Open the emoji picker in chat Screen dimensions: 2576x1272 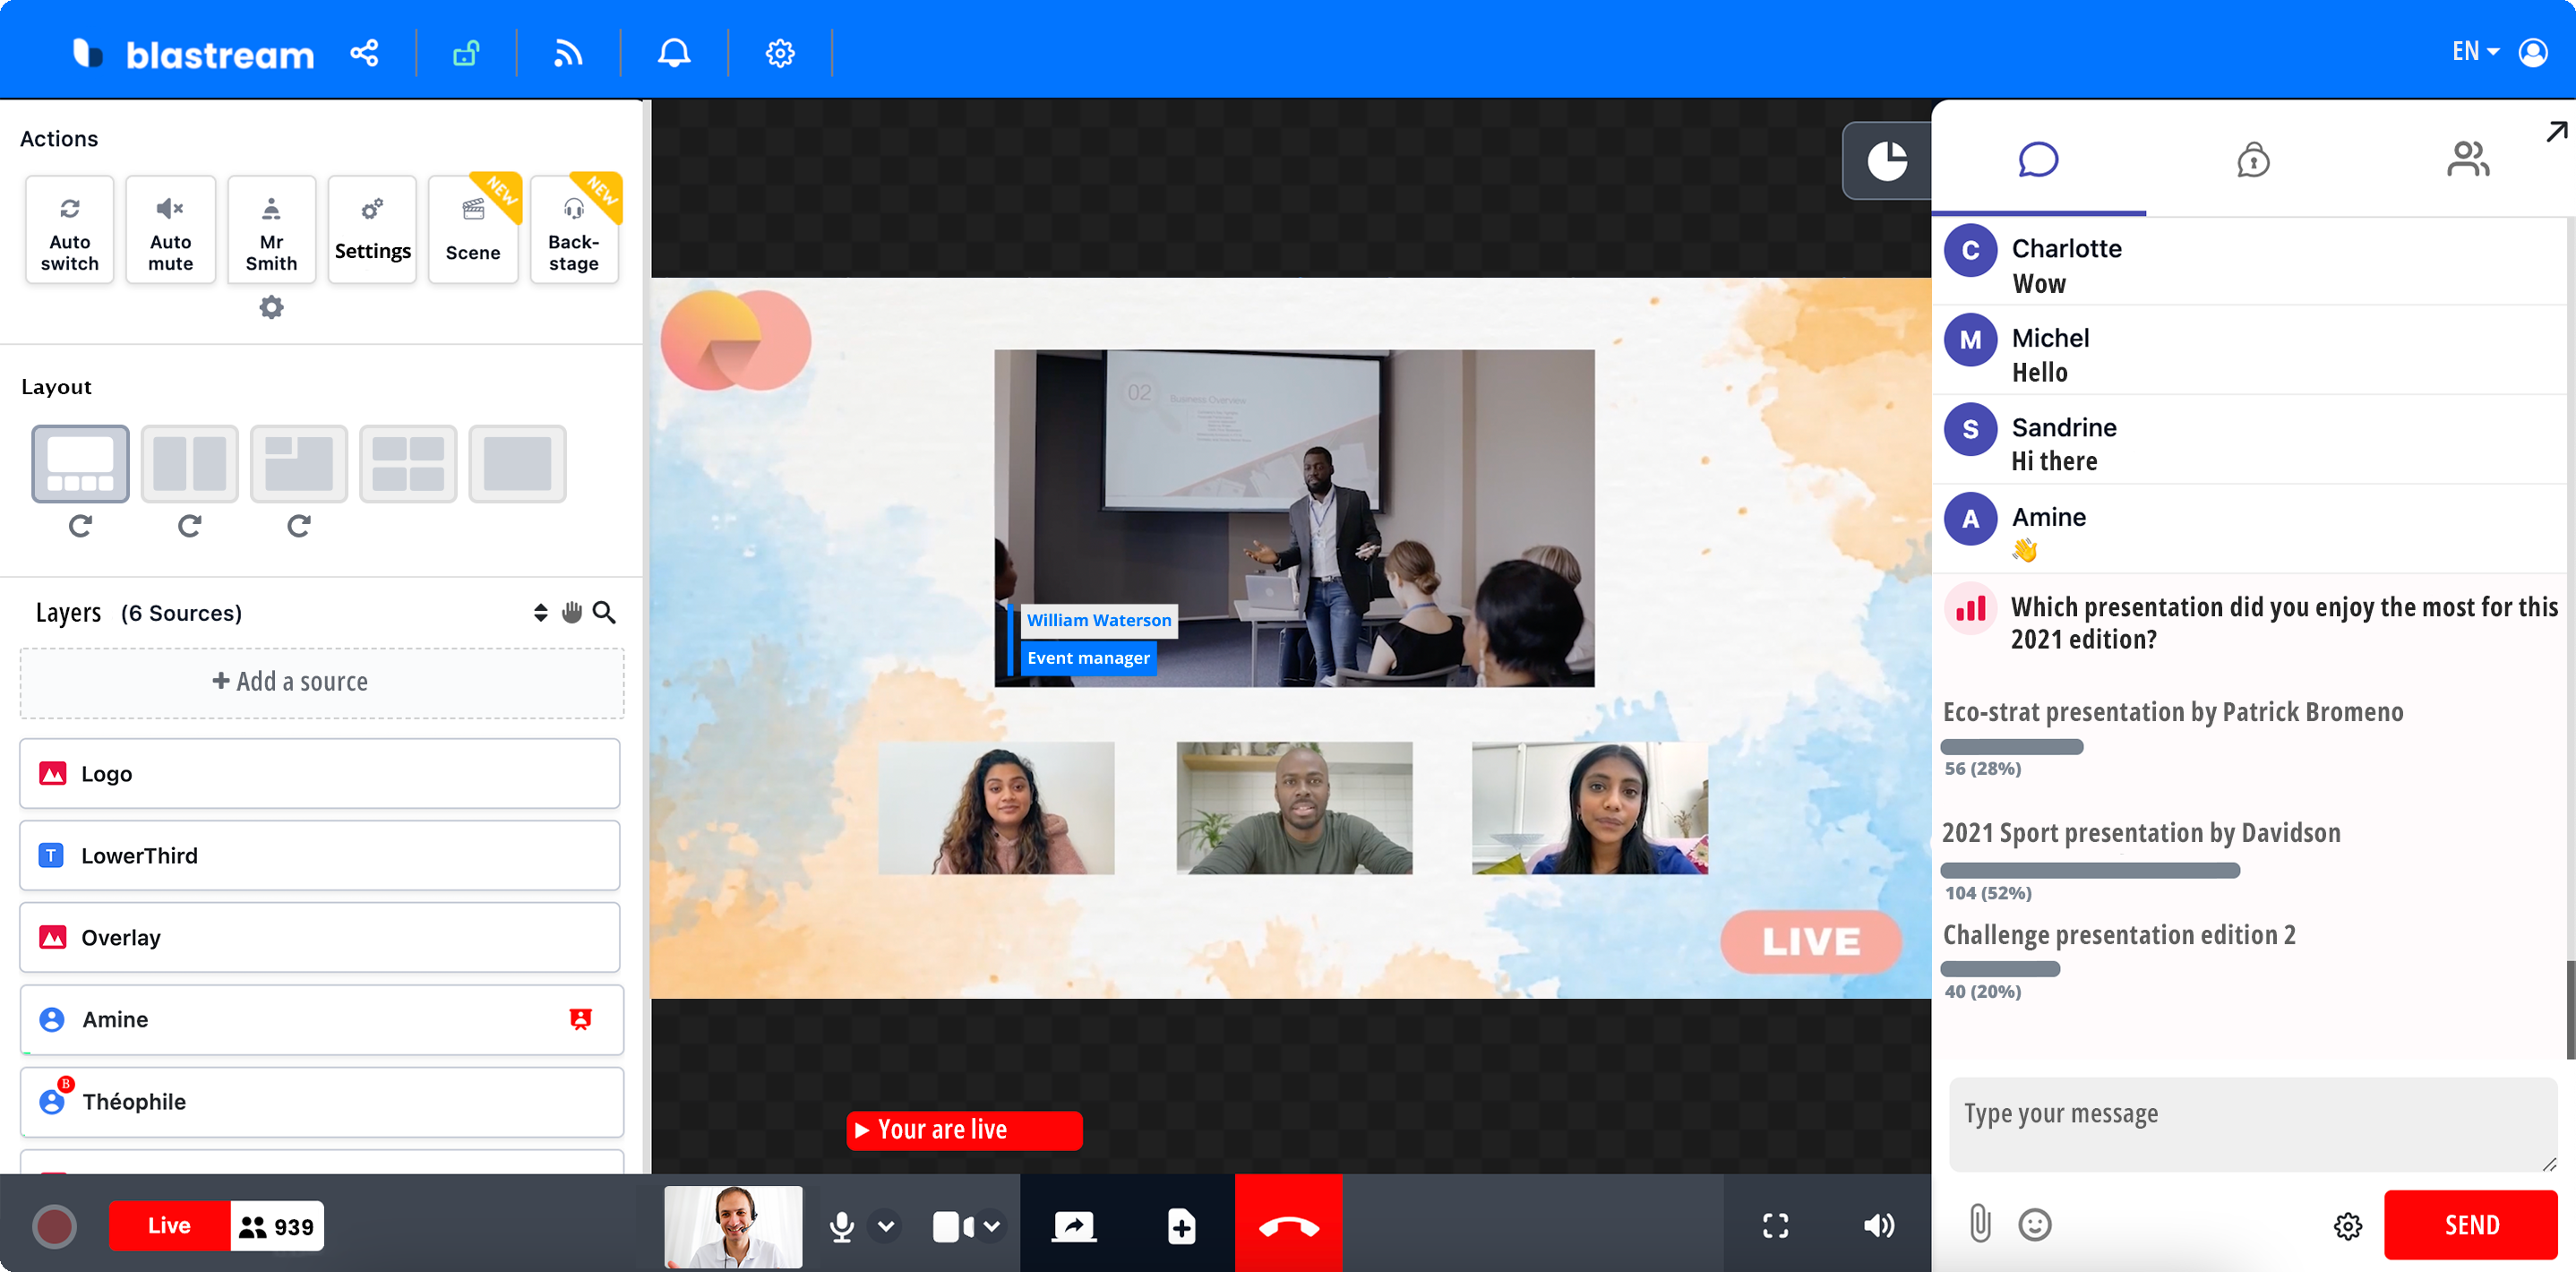pyautogui.click(x=2034, y=1224)
